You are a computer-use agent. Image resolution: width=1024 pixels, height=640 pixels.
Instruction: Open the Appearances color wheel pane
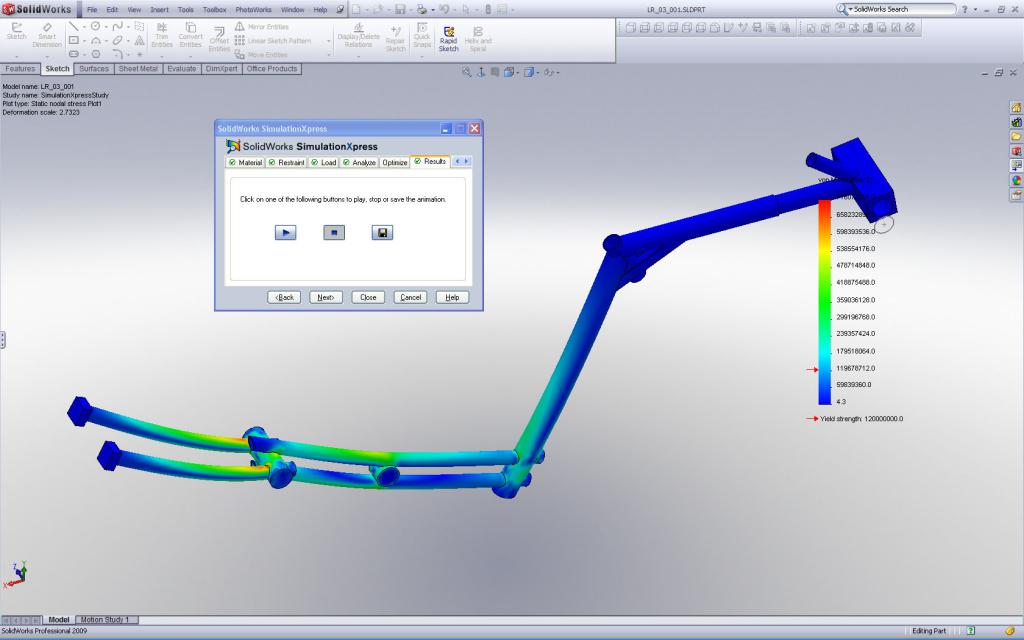click(x=1016, y=180)
